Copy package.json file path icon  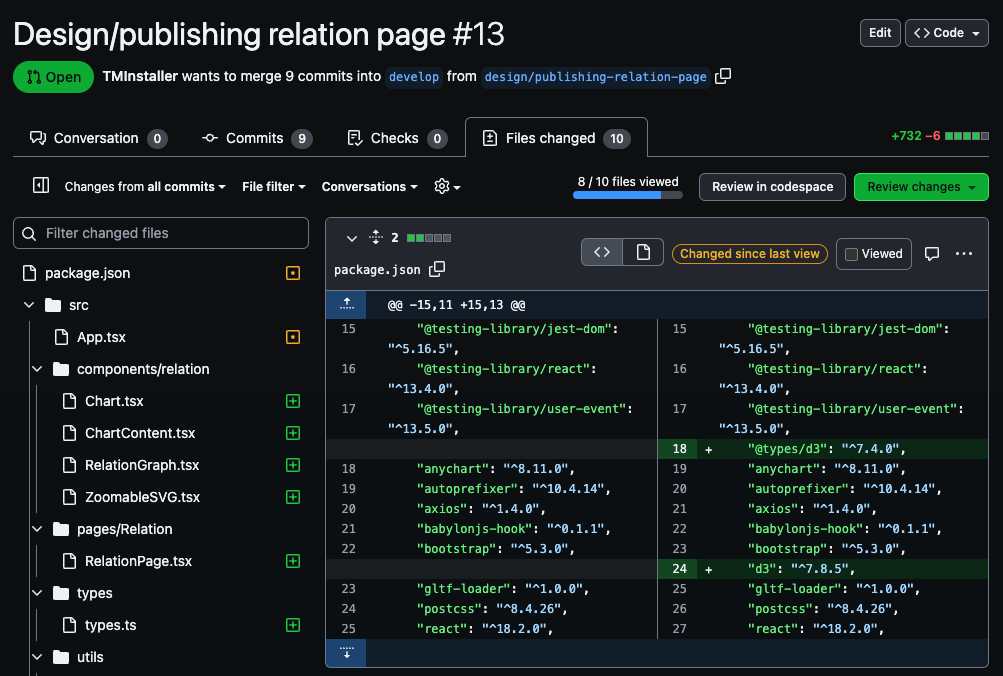pos(437,269)
